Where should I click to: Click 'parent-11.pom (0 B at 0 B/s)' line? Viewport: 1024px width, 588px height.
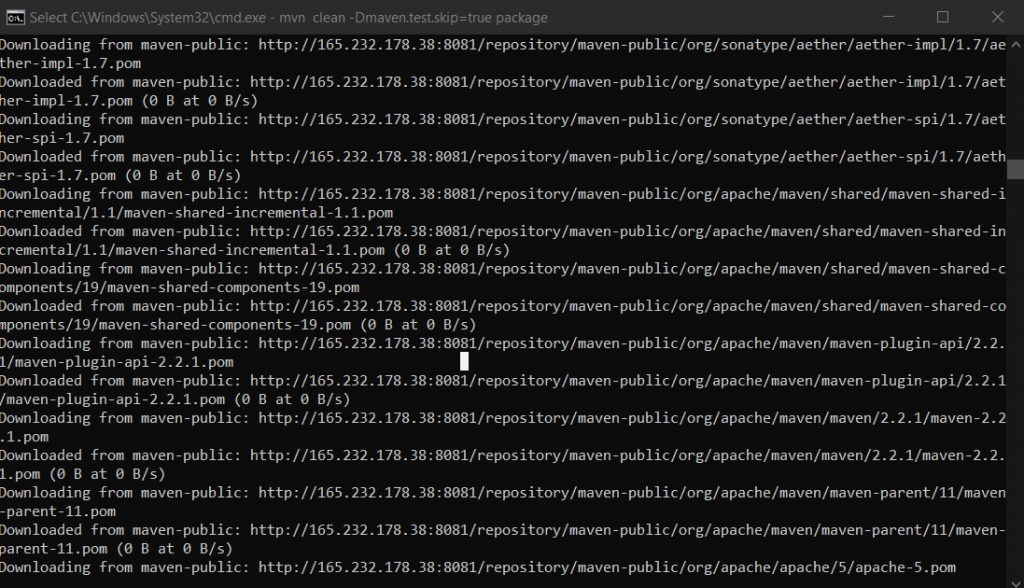click(x=116, y=548)
